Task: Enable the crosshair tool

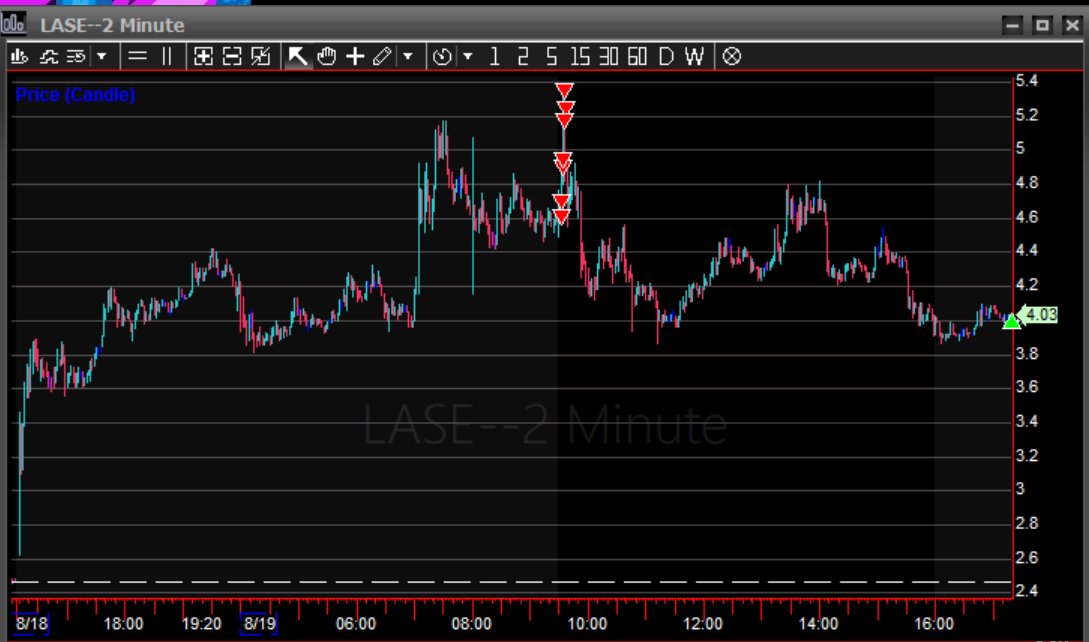Action: 354,57
